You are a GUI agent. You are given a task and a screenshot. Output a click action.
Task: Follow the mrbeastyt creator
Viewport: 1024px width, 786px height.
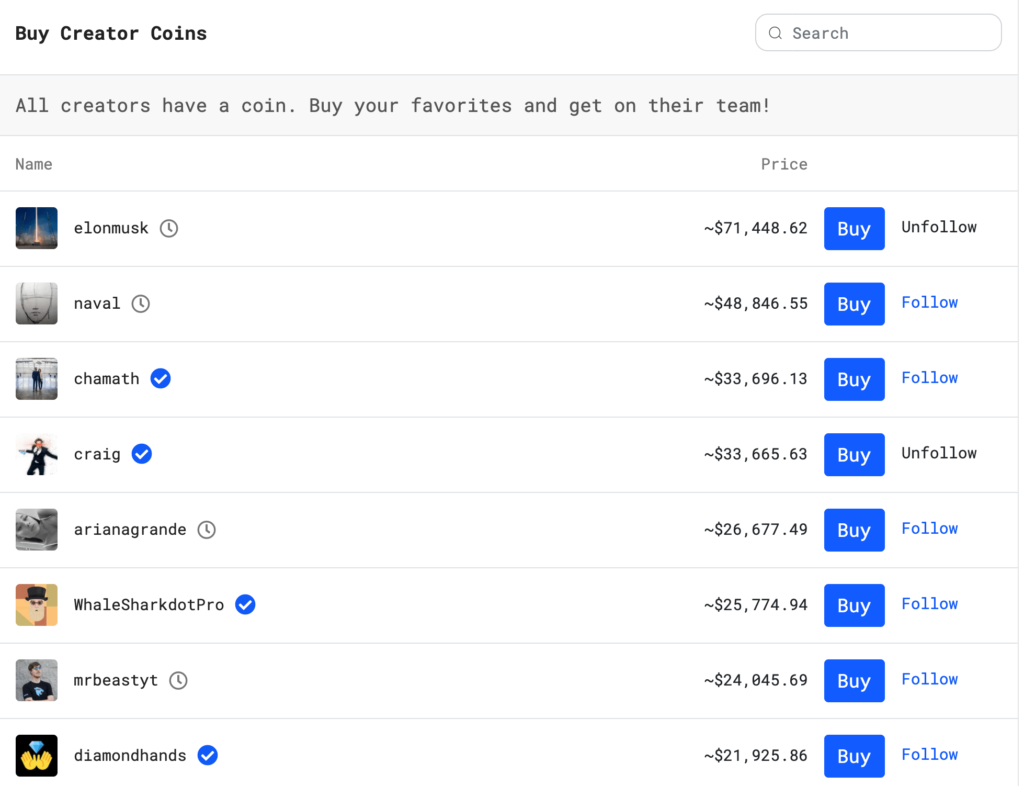[929, 679]
